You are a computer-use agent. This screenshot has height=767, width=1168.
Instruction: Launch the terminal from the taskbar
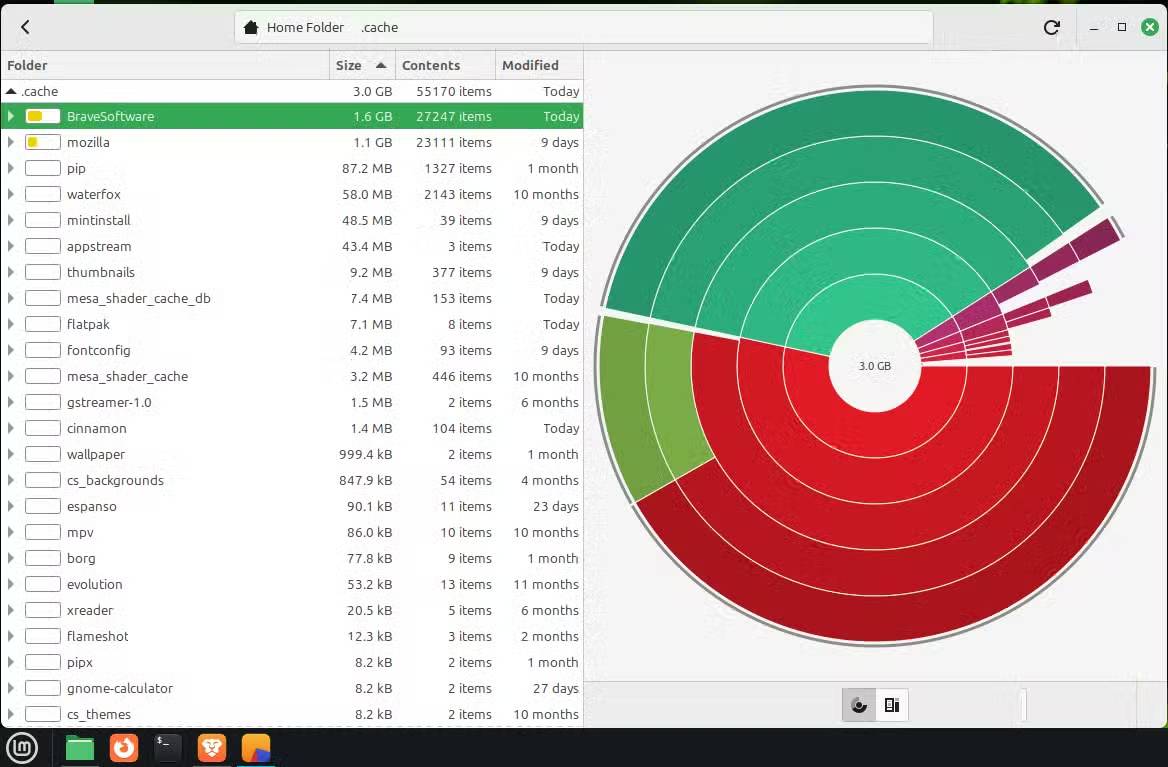pos(167,747)
